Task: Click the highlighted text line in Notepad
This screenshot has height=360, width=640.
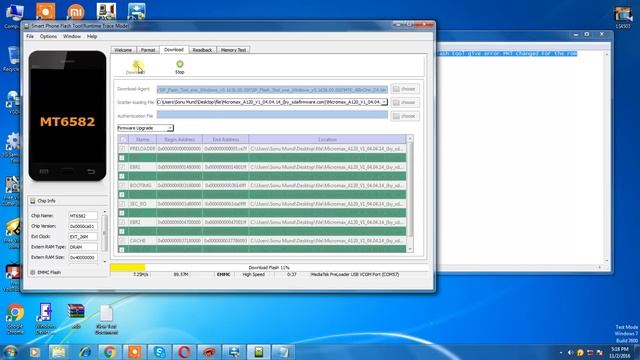Action: coord(508,53)
